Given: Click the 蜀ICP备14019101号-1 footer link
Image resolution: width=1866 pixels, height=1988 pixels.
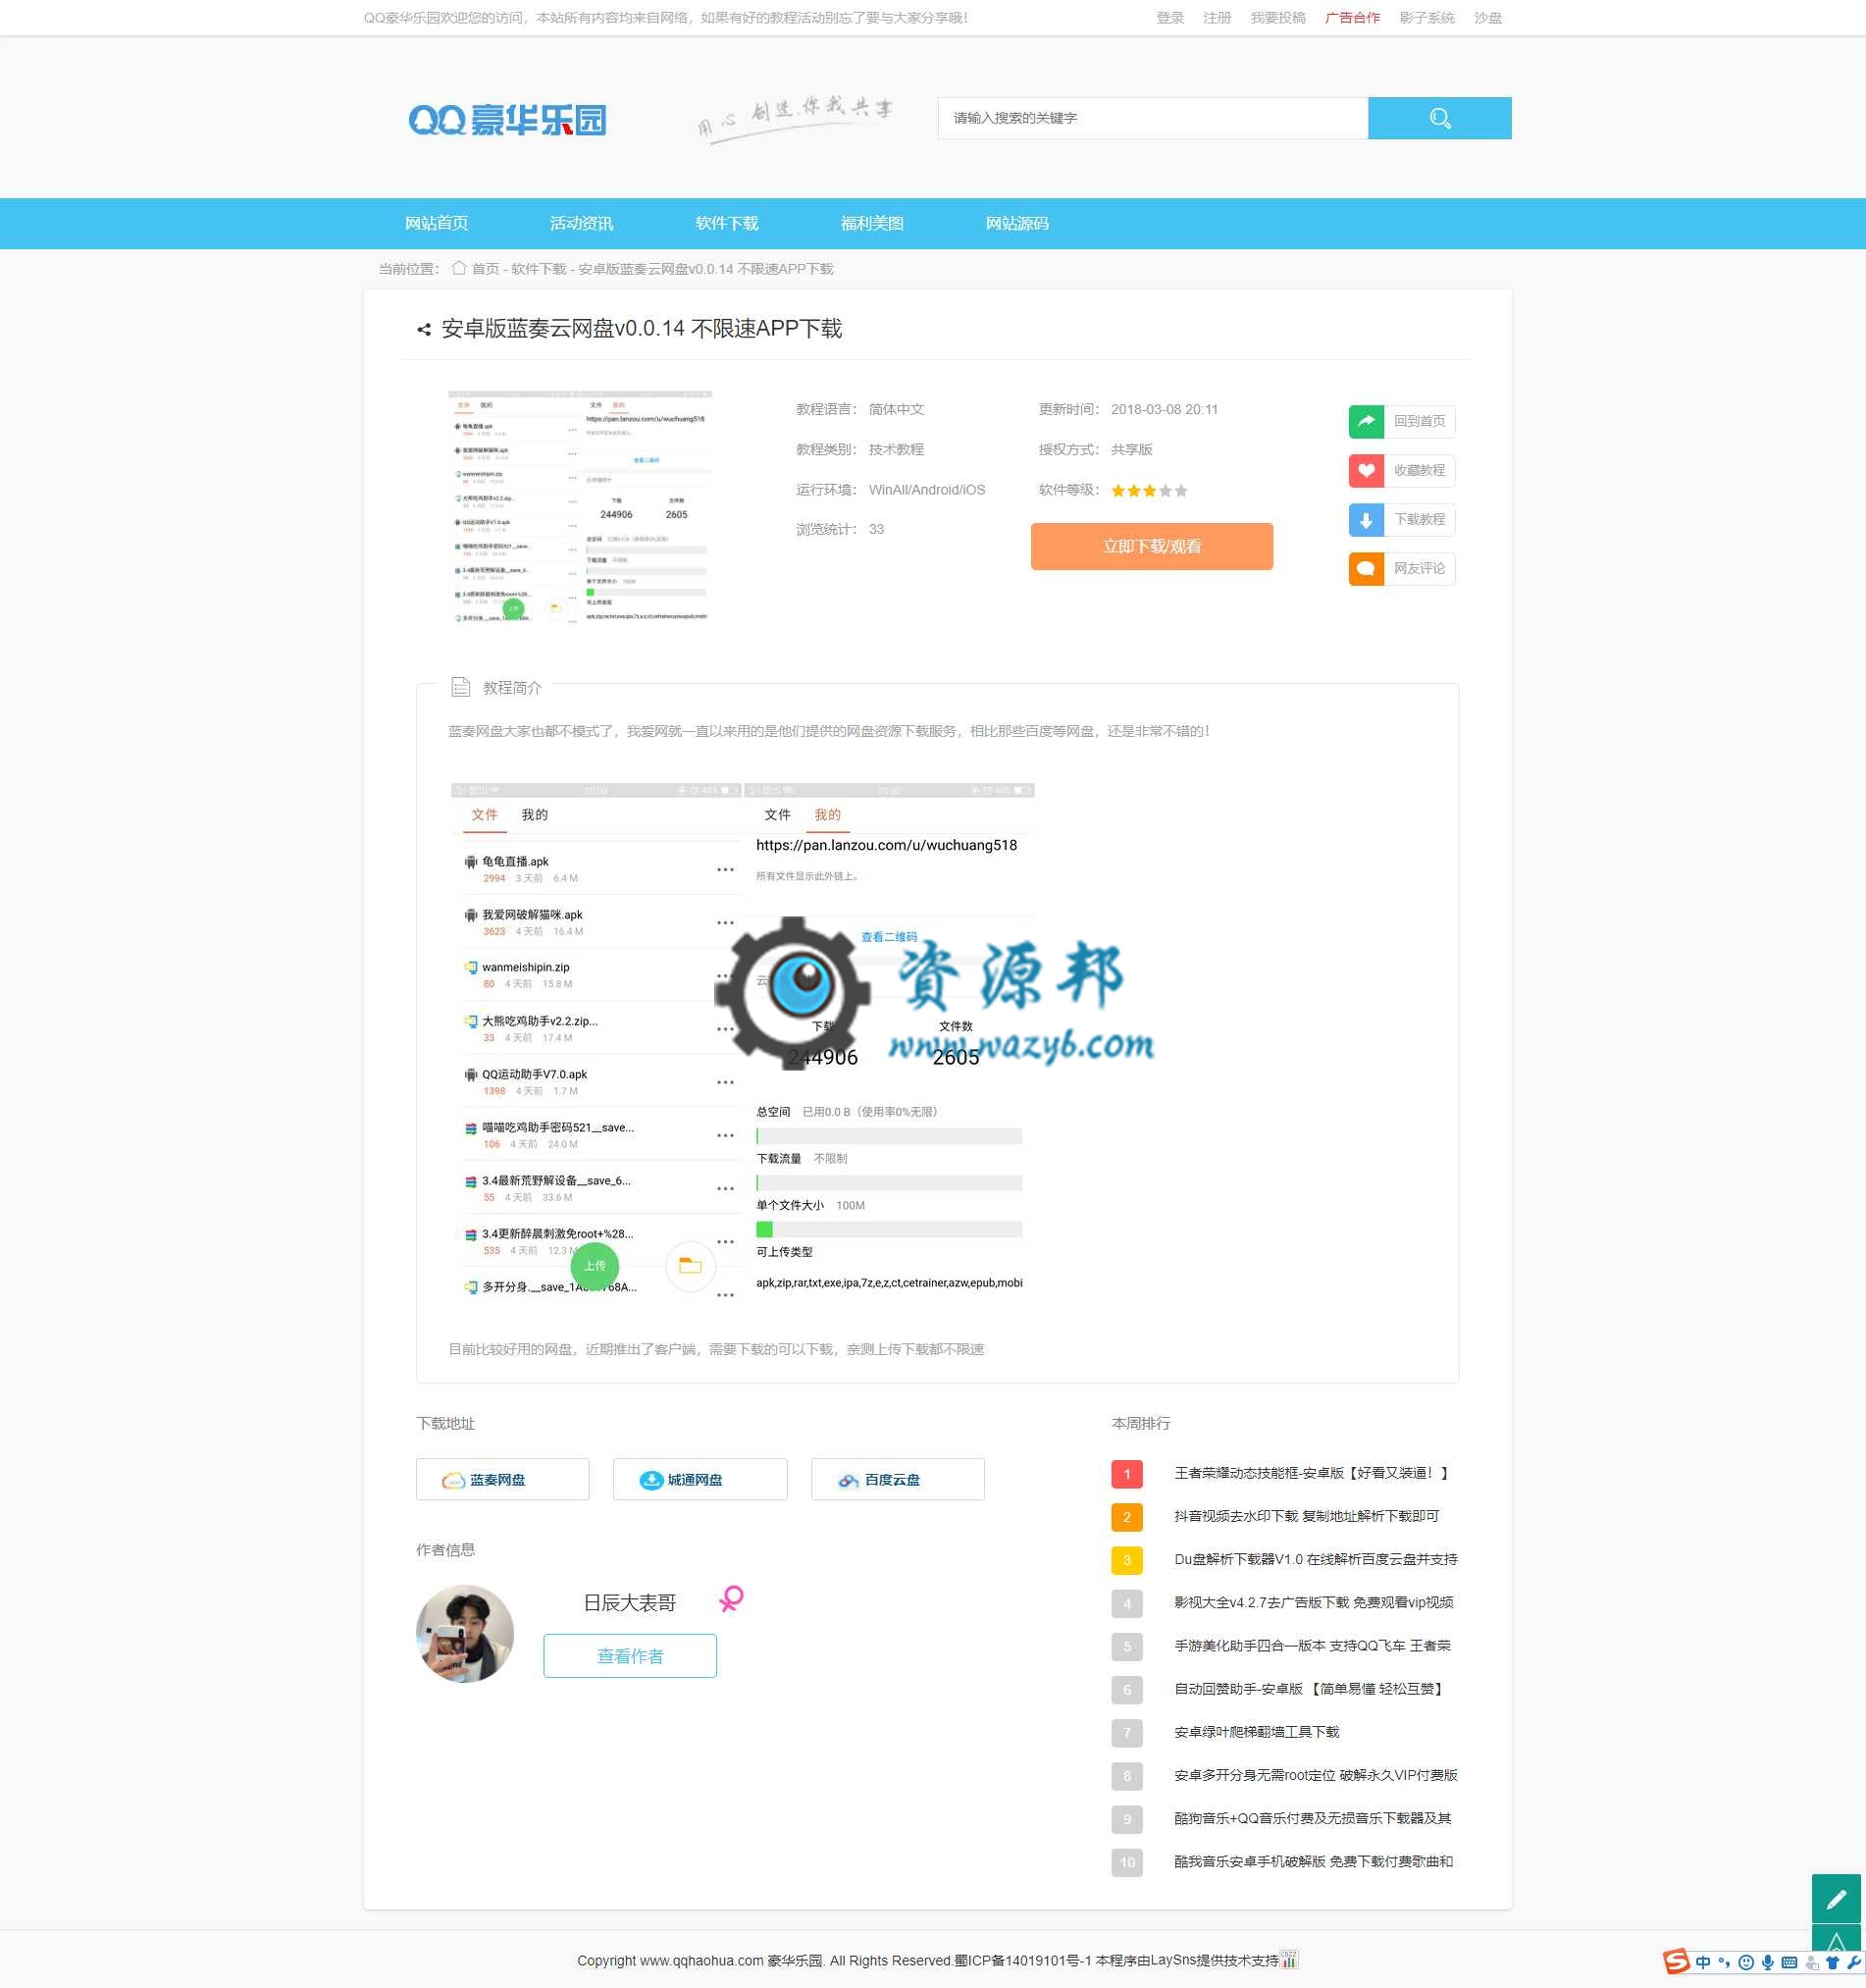Looking at the screenshot, I should [x=1022, y=1960].
